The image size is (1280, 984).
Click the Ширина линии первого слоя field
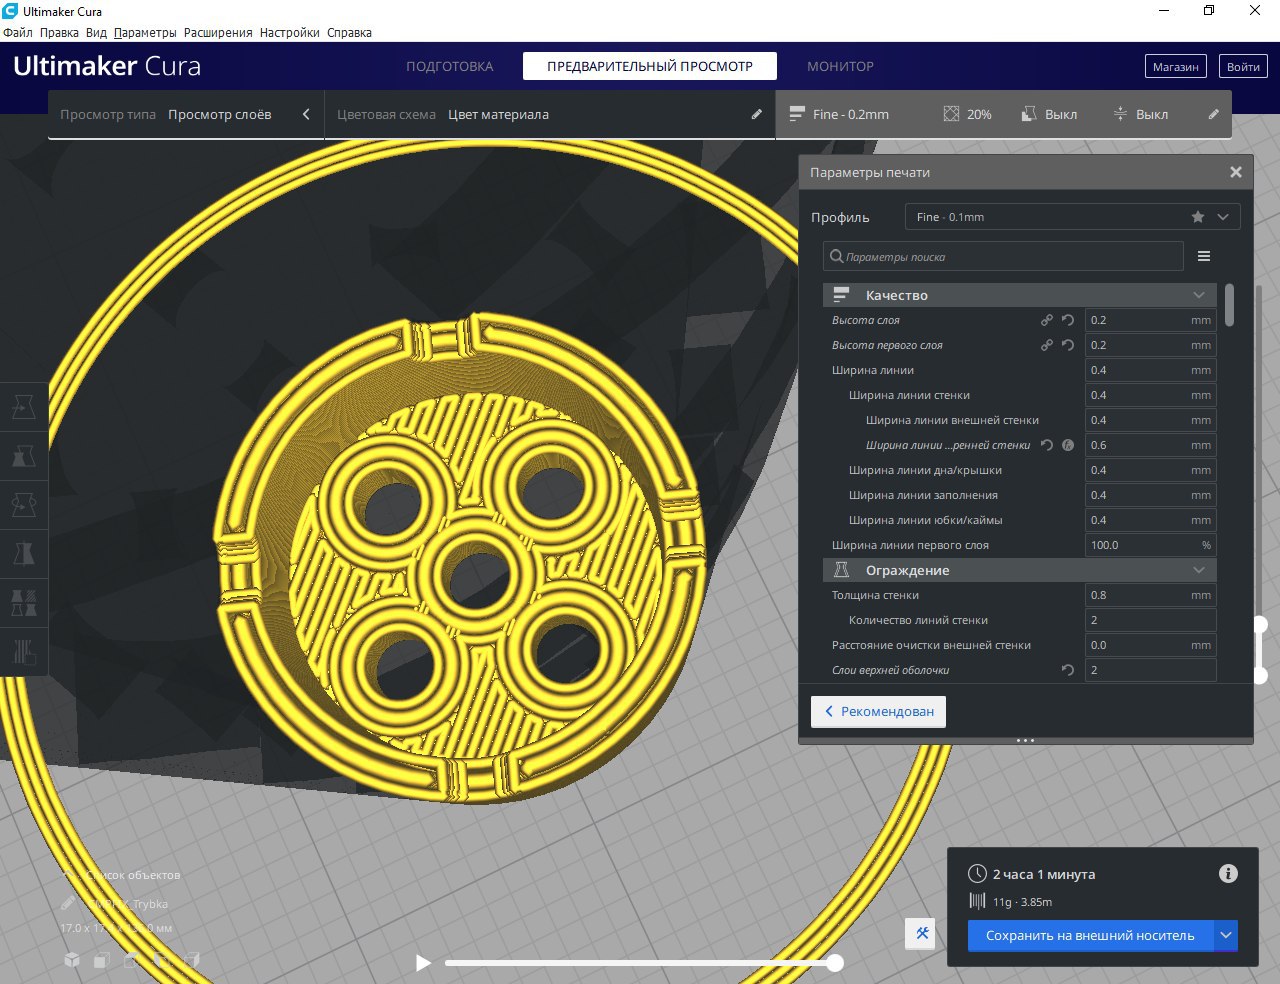(x=1150, y=545)
